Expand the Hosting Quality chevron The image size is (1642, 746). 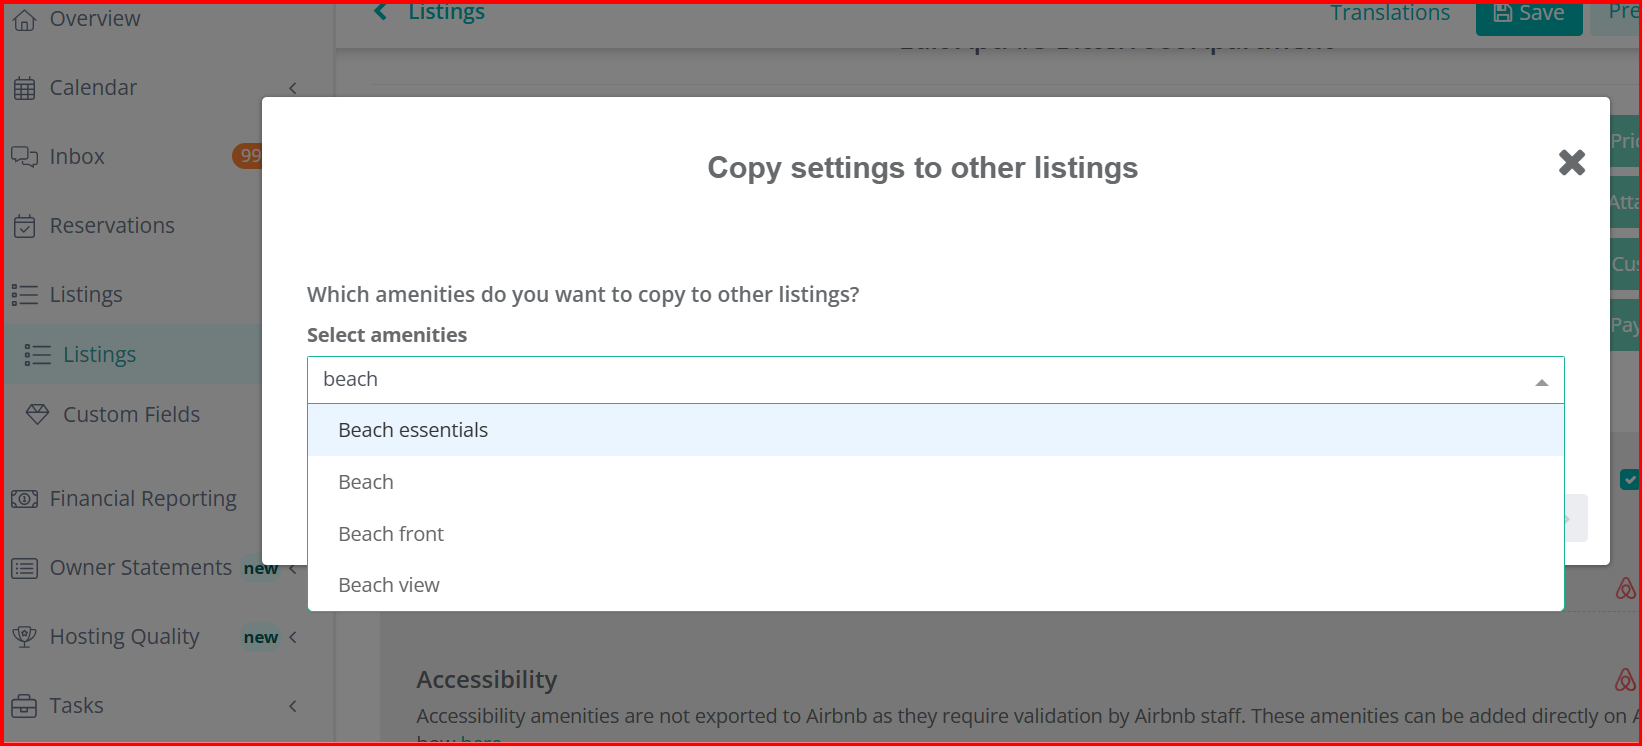click(x=293, y=637)
